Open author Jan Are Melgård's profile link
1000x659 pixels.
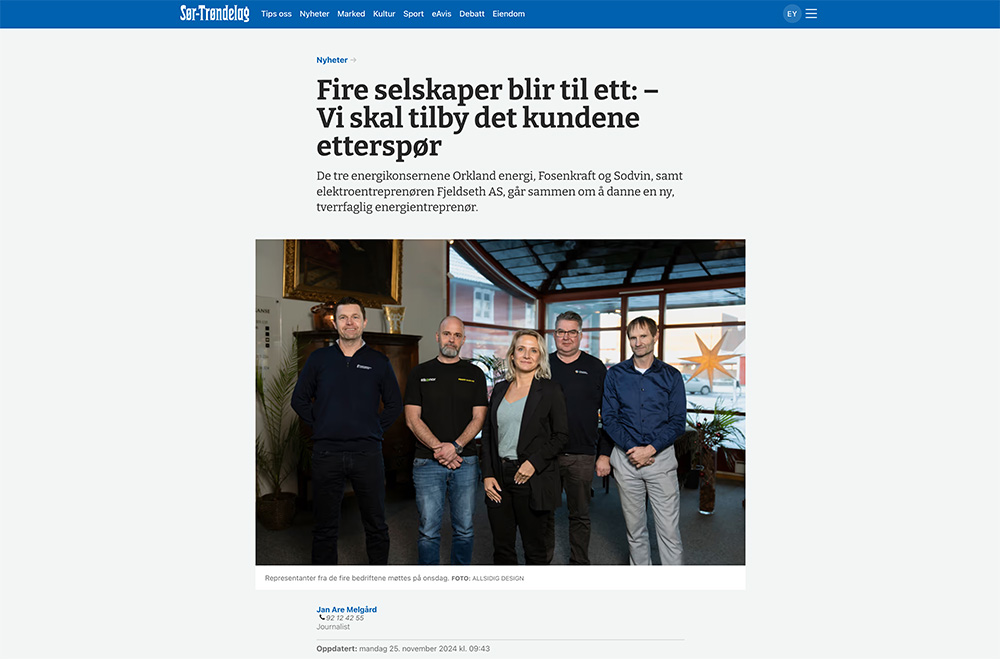pyautogui.click(x=346, y=609)
